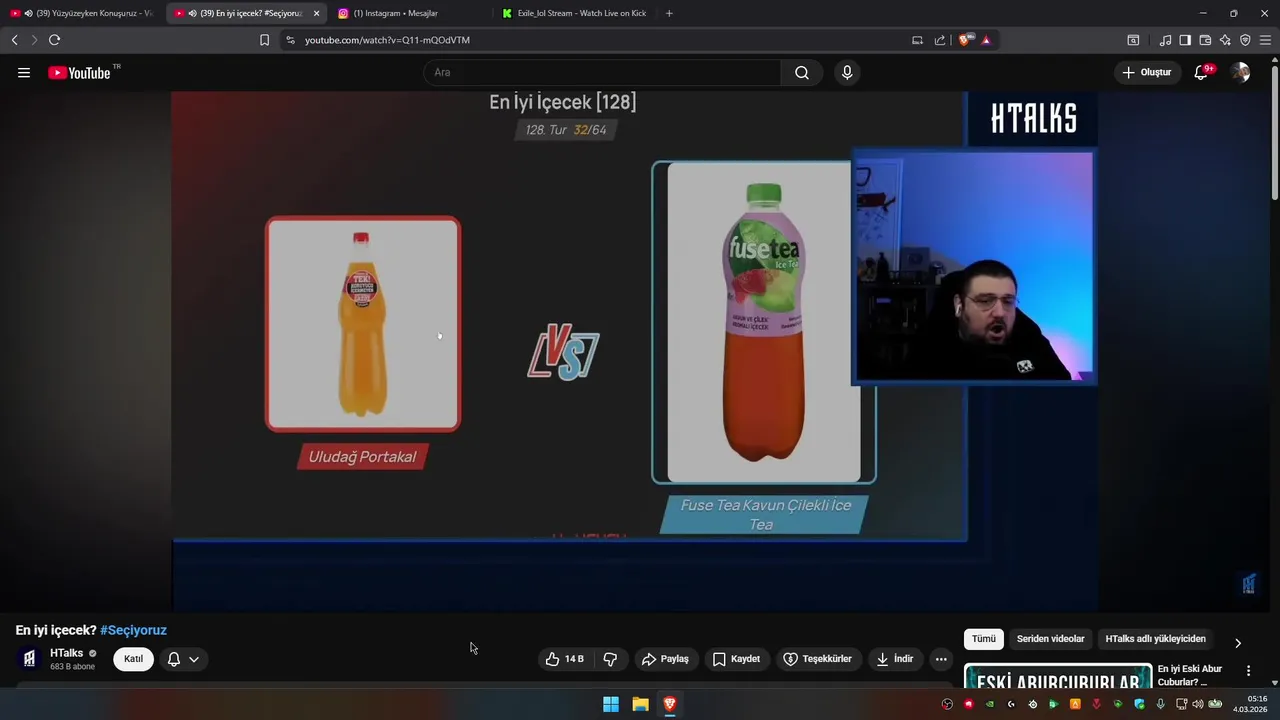
Task: Go back with the browser back arrow
Action: click(14, 40)
